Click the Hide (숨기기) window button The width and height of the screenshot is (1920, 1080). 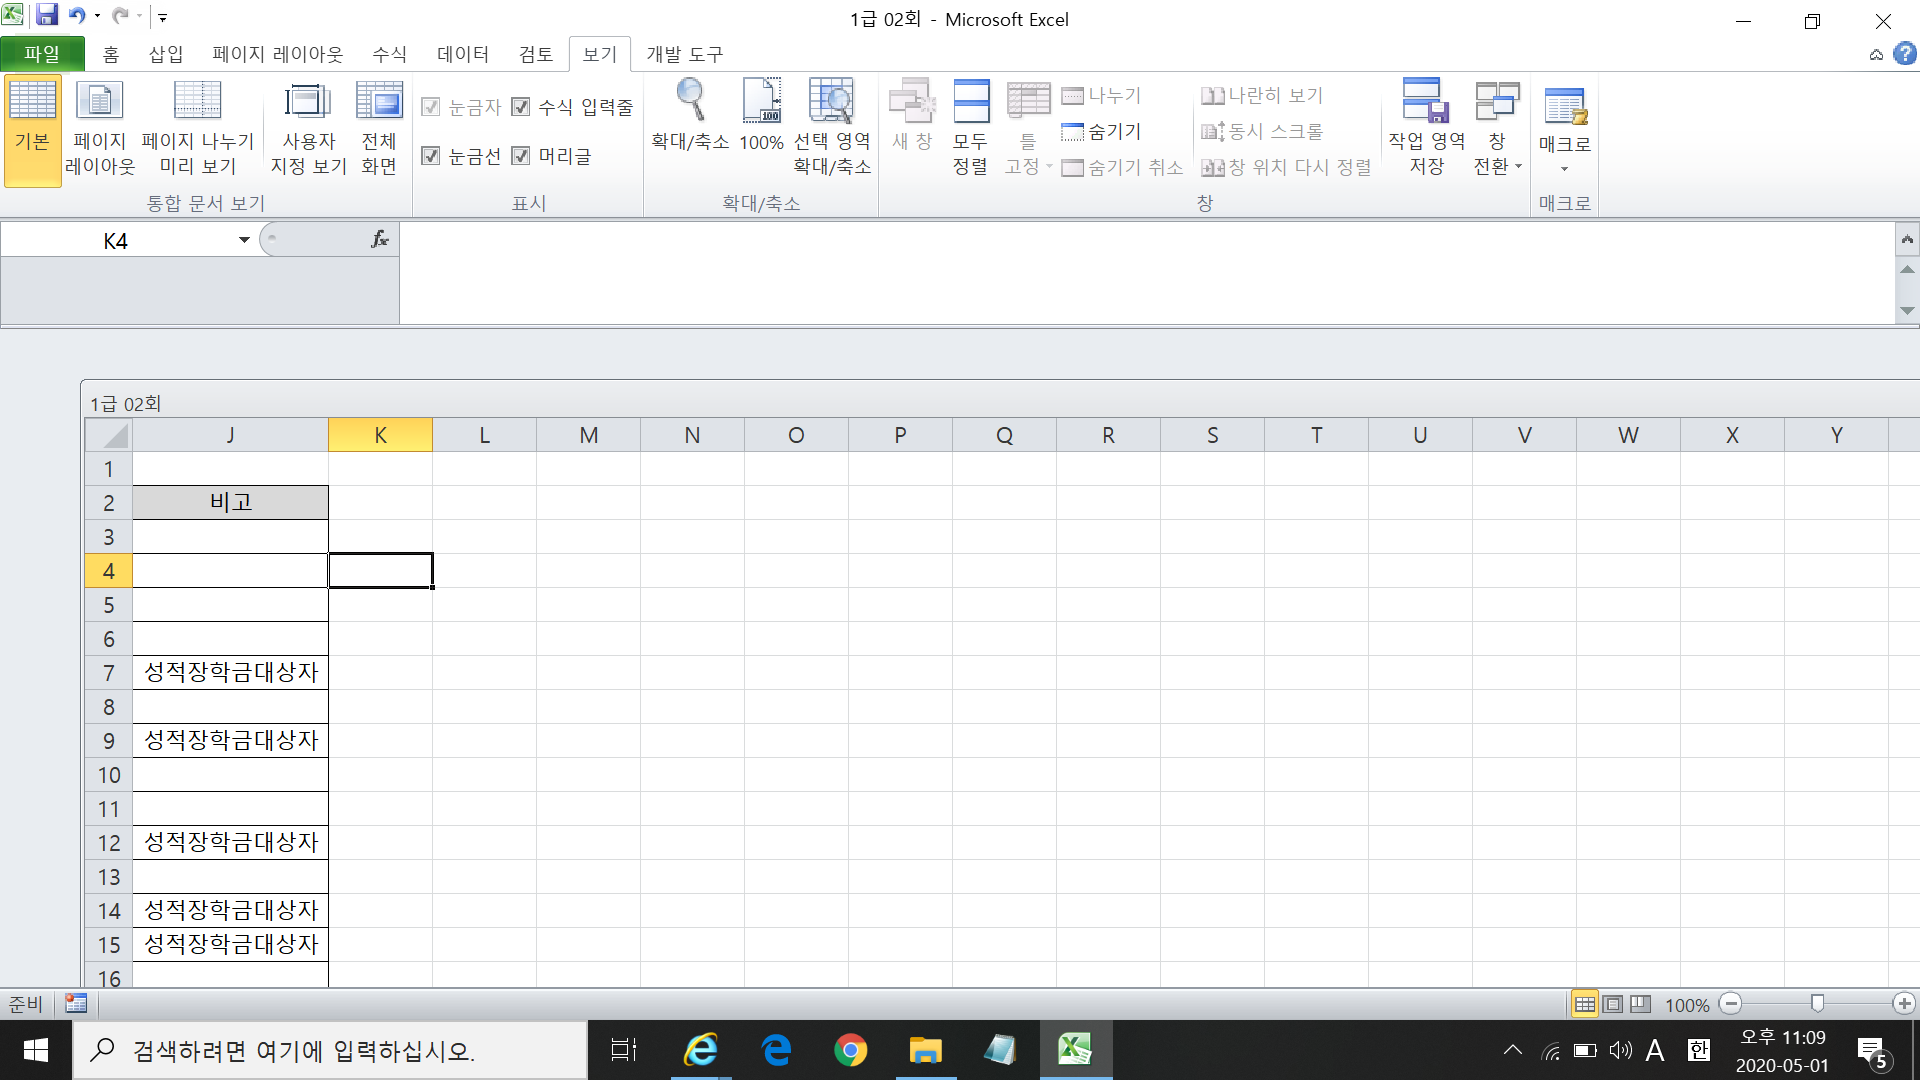click(x=1102, y=131)
